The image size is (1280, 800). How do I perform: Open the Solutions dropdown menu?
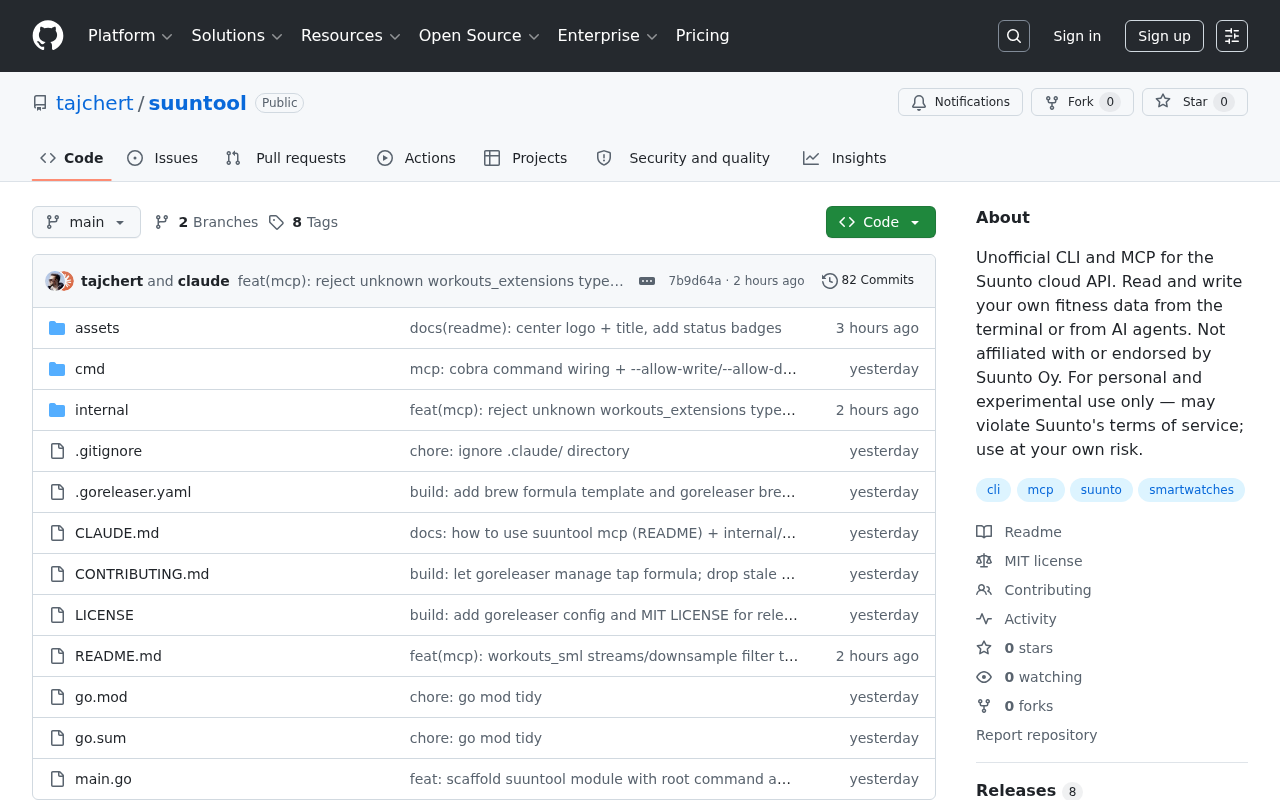point(237,36)
